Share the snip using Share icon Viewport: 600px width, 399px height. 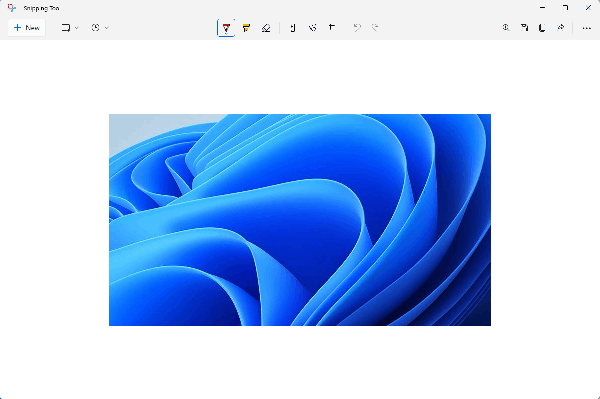click(x=561, y=28)
